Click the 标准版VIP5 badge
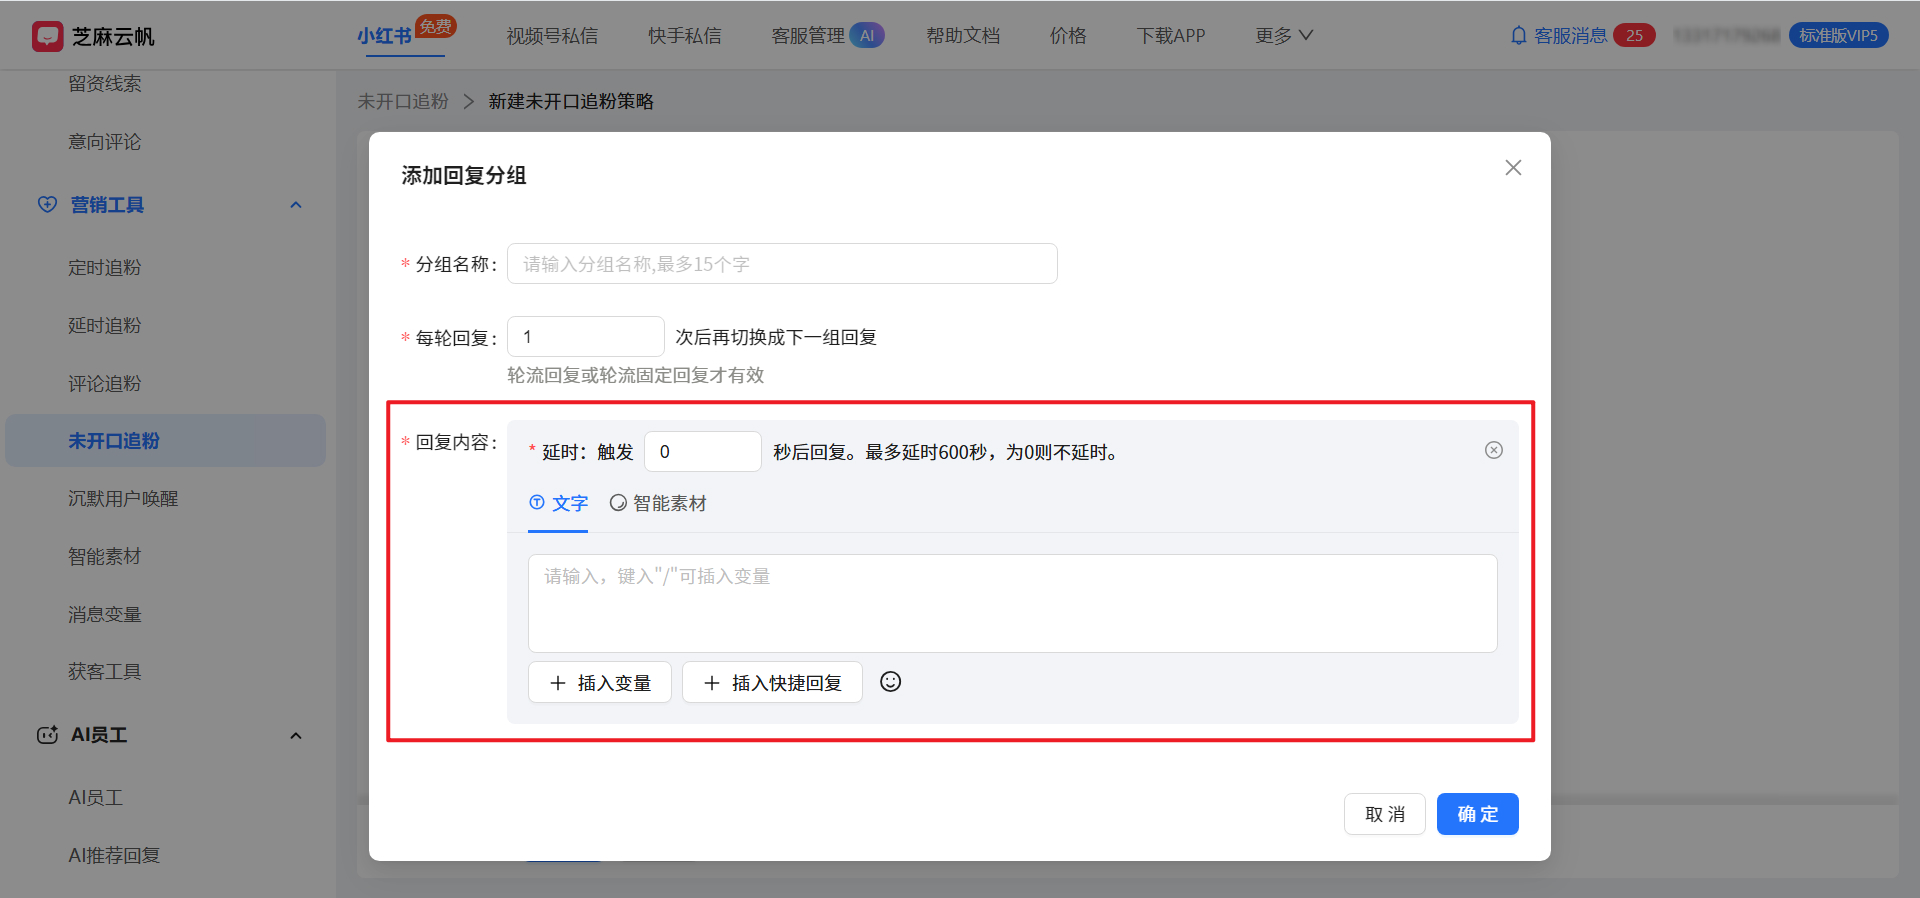 (x=1838, y=36)
